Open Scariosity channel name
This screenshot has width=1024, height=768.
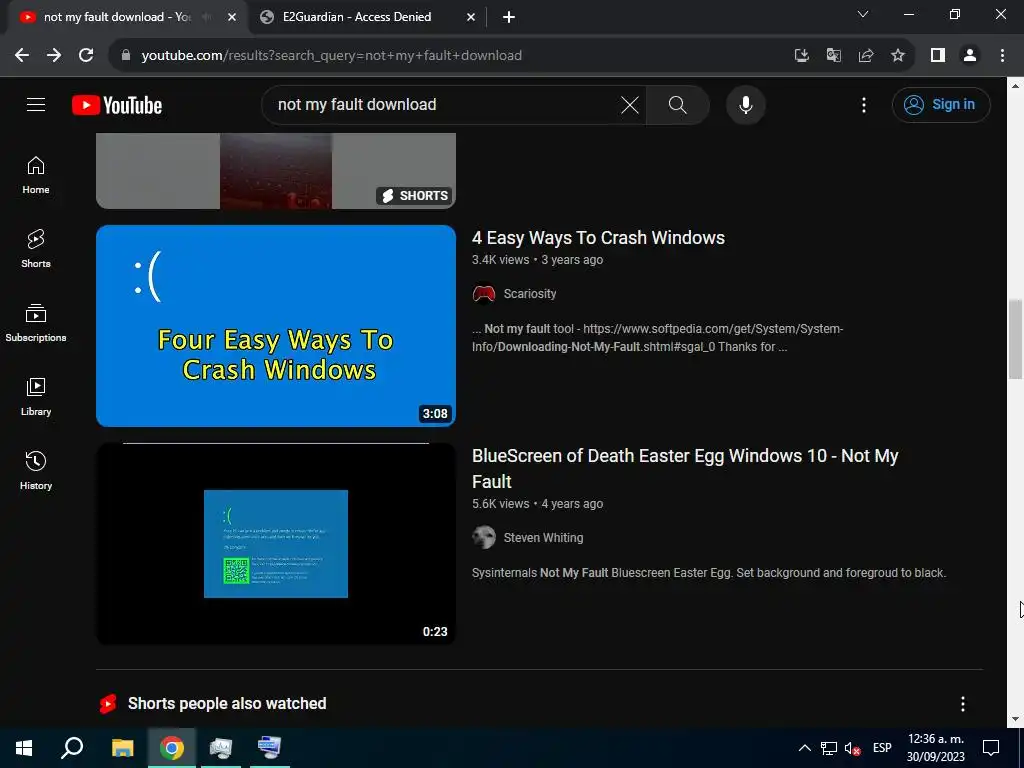coord(530,294)
